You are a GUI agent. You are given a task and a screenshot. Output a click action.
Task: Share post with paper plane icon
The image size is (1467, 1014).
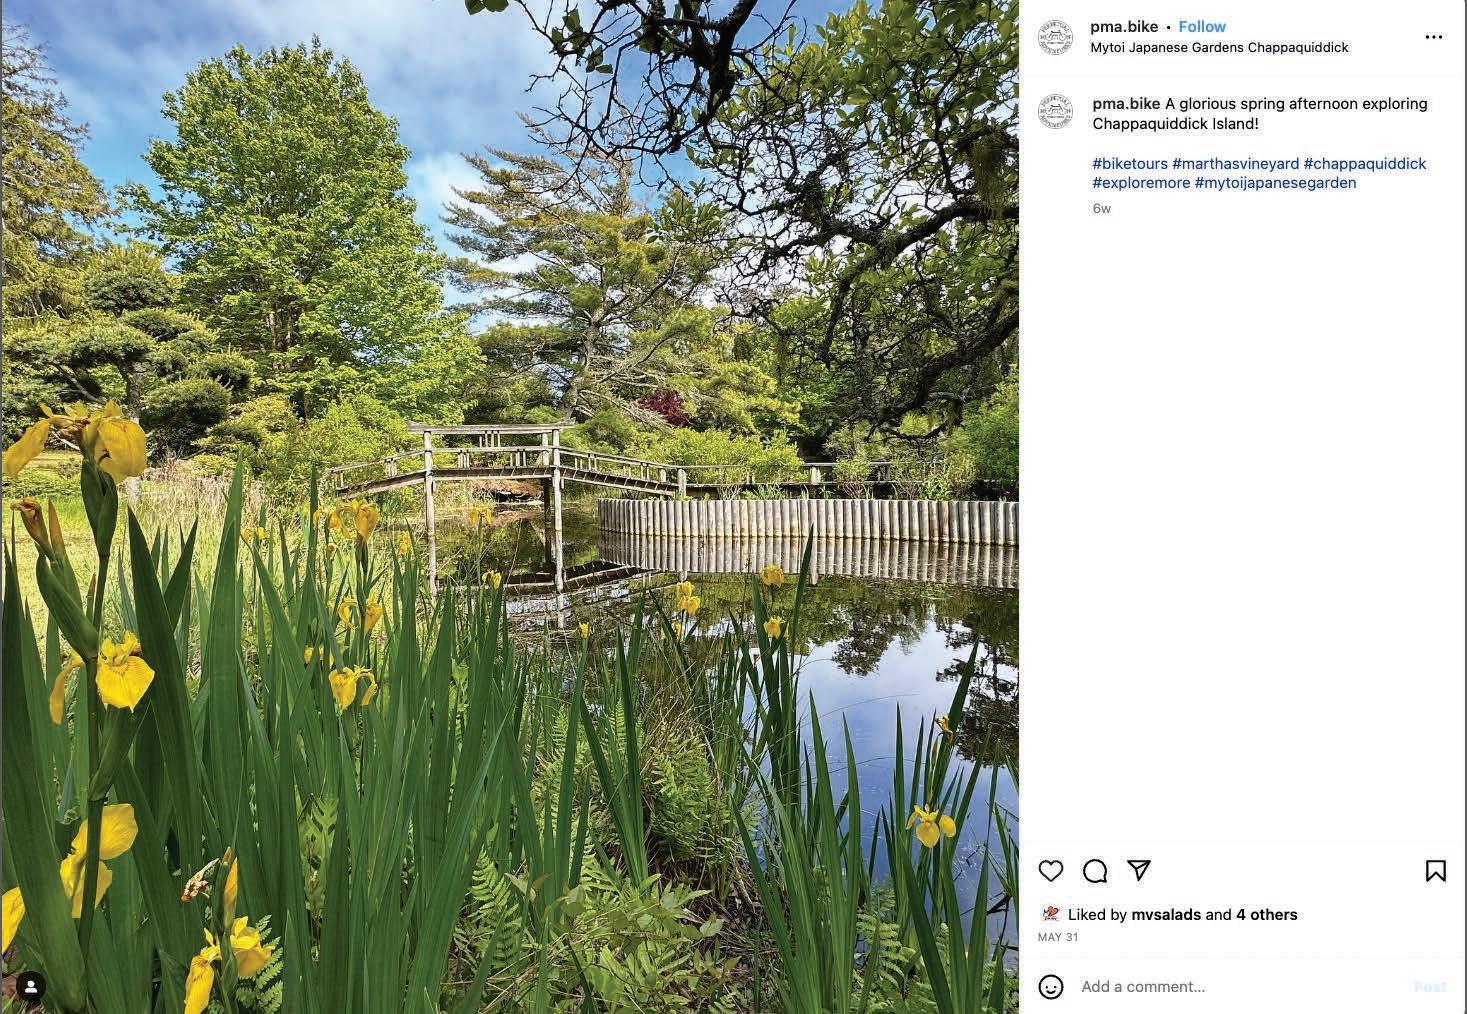(1139, 870)
